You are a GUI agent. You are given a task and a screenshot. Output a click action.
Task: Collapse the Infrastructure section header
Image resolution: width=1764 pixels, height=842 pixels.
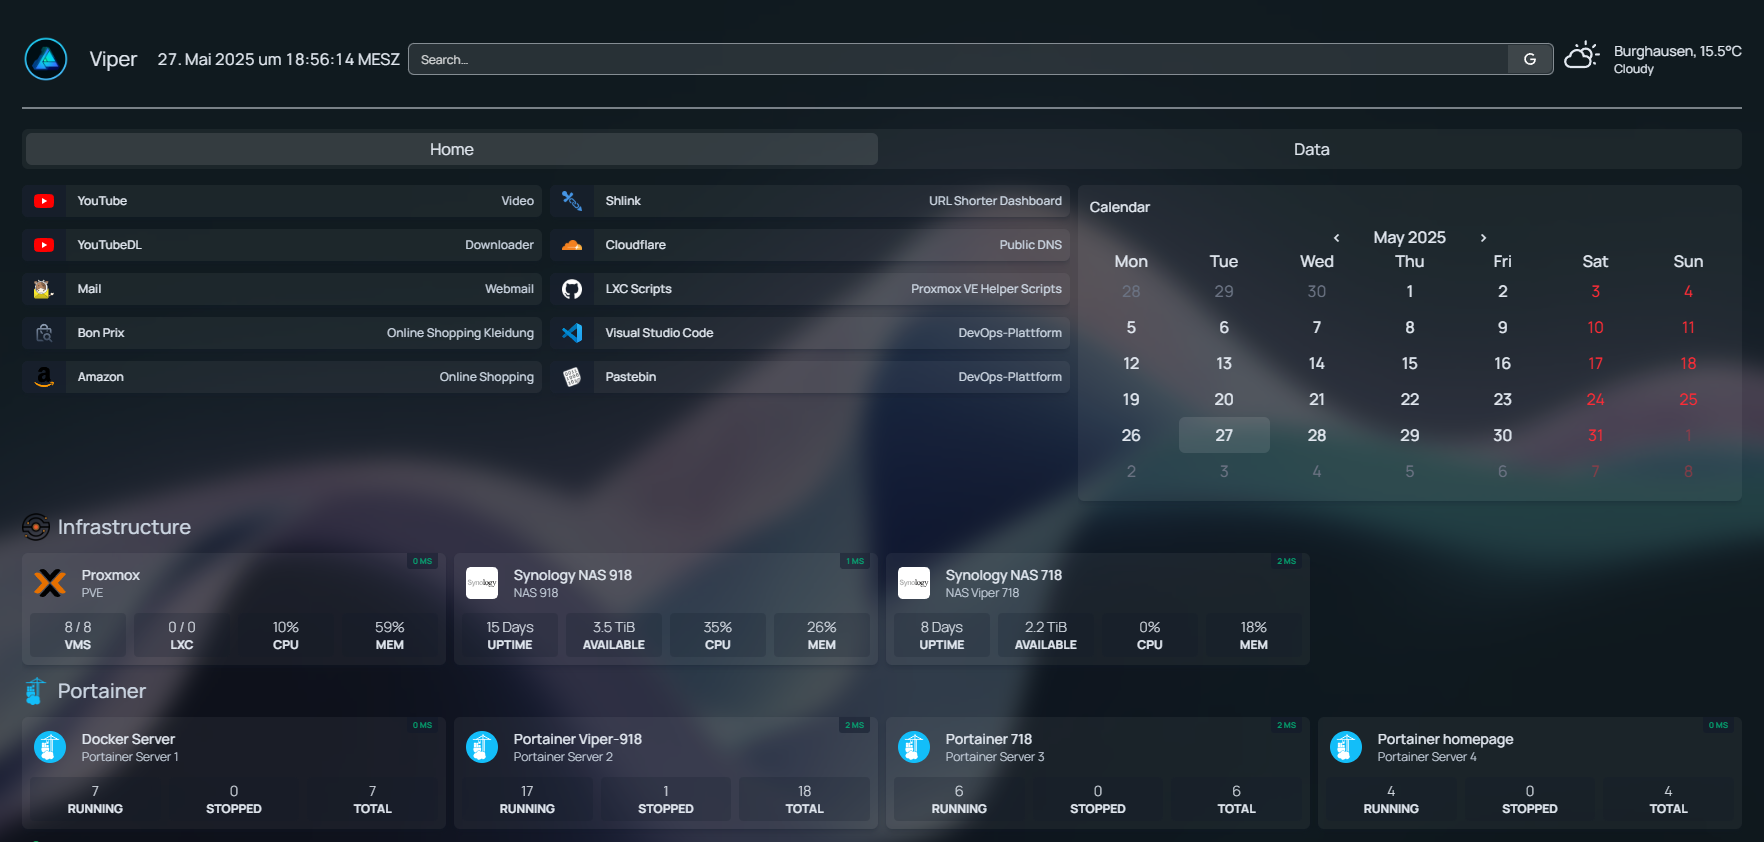point(123,527)
